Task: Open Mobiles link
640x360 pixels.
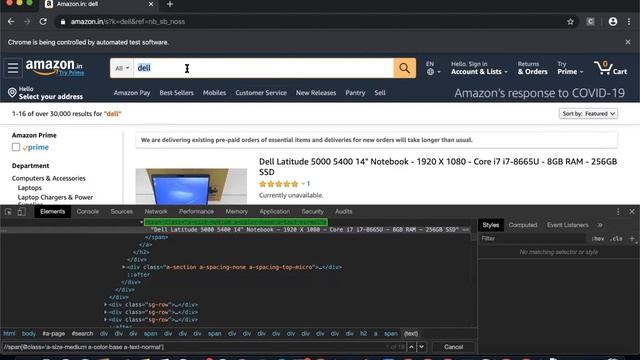Action: tap(214, 93)
